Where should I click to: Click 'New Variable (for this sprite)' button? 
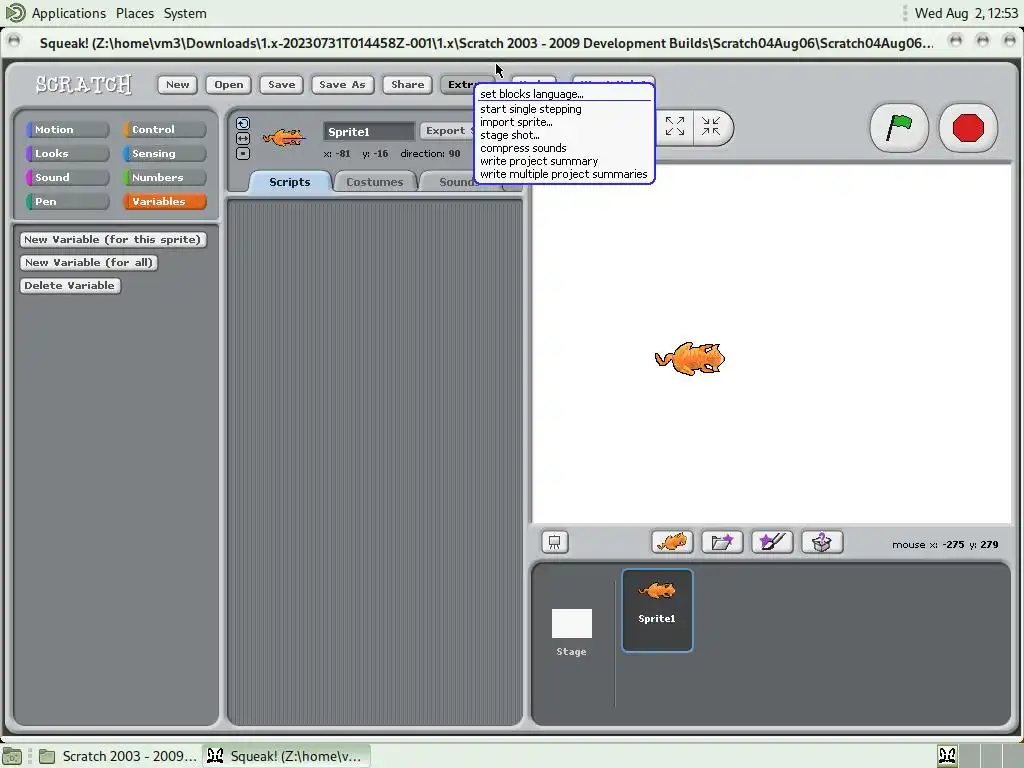[x=114, y=240]
